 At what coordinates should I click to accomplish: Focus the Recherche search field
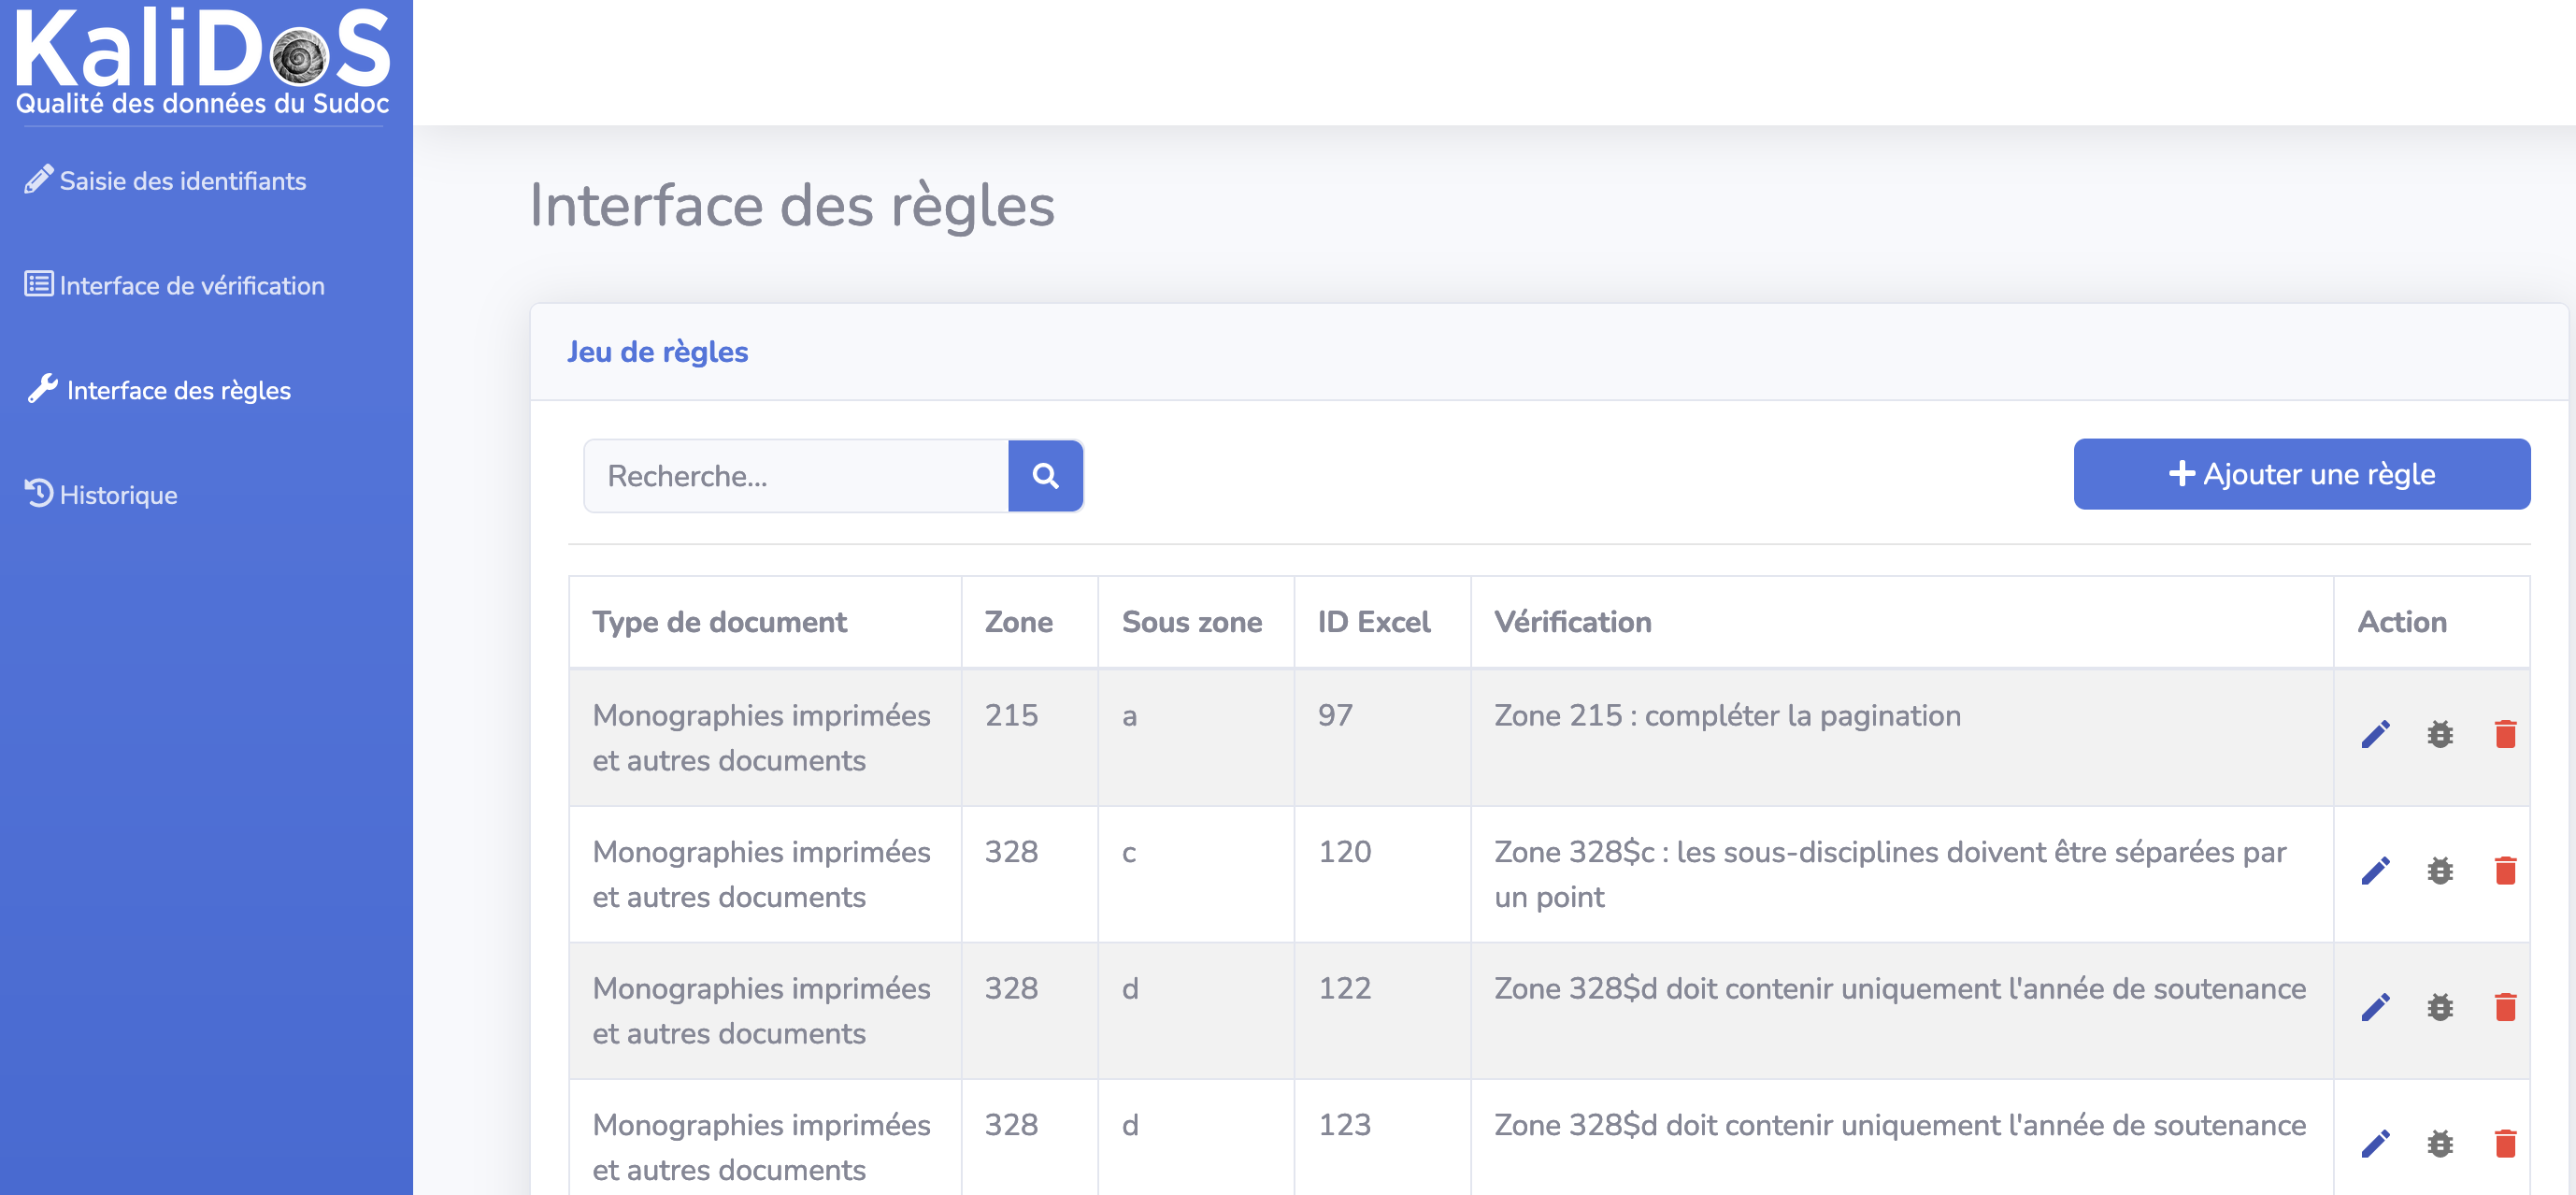tap(796, 476)
